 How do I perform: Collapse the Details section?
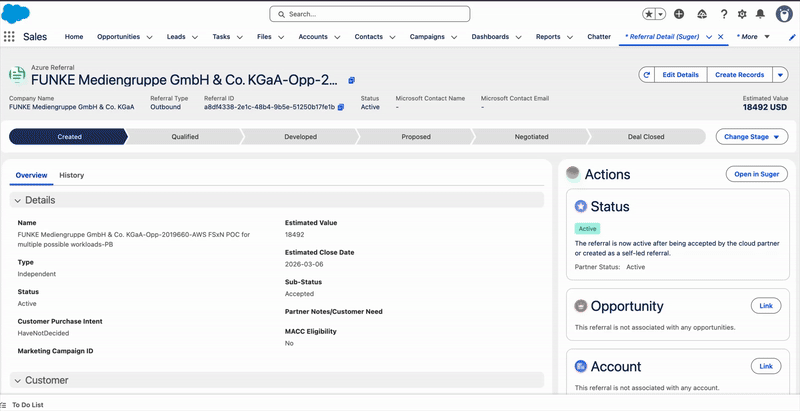[18, 201]
